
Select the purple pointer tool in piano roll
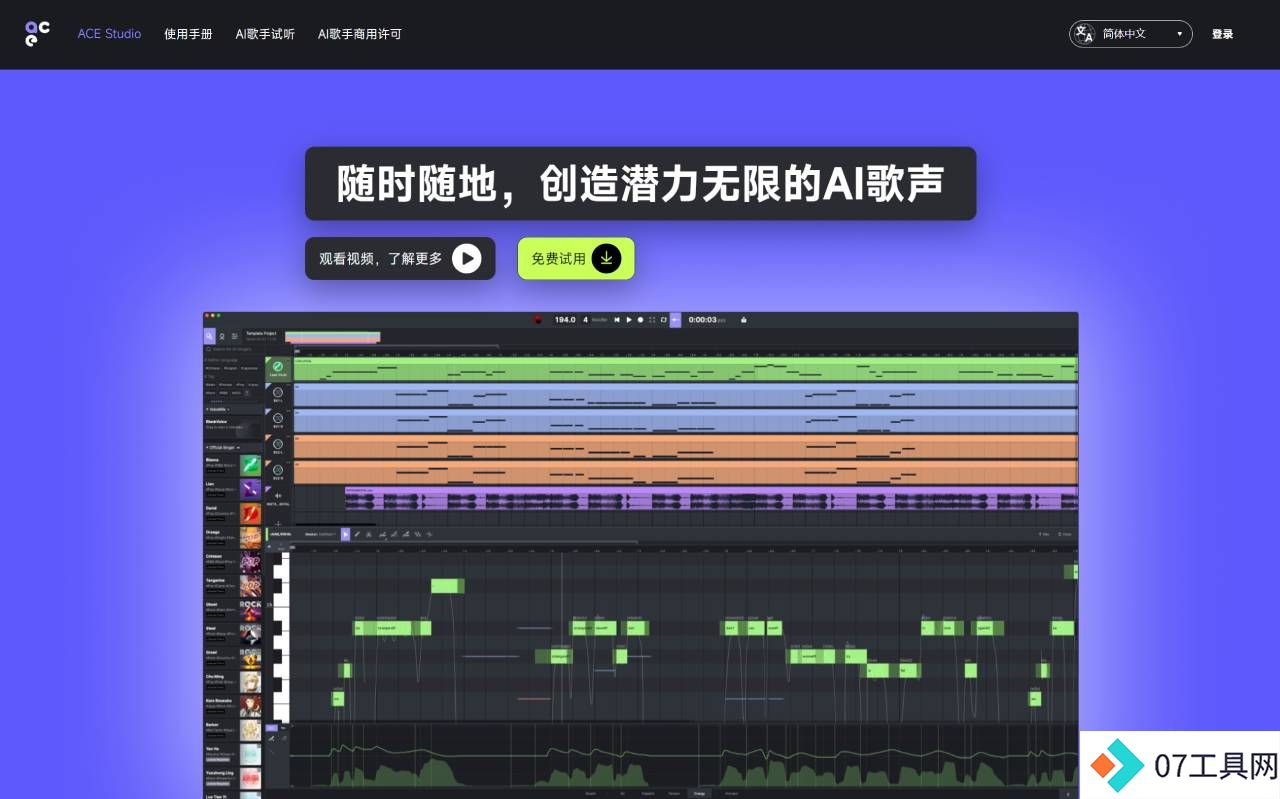[x=345, y=534]
